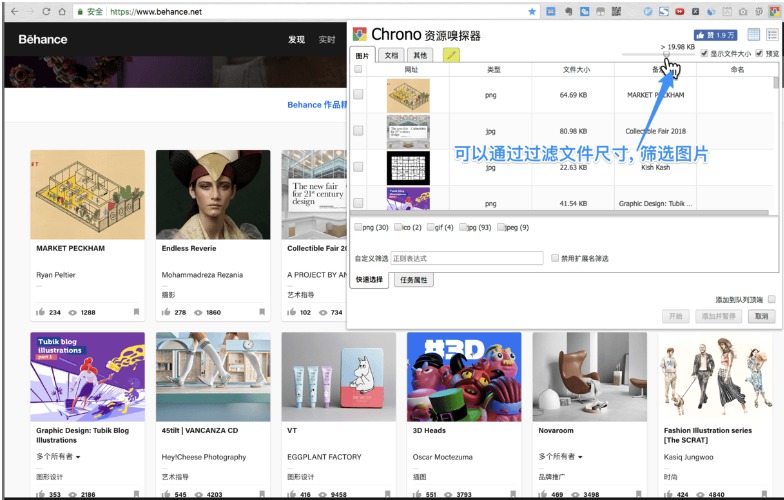Sort by 类型 column header
This screenshot has width=784, height=500.
[x=494, y=70]
